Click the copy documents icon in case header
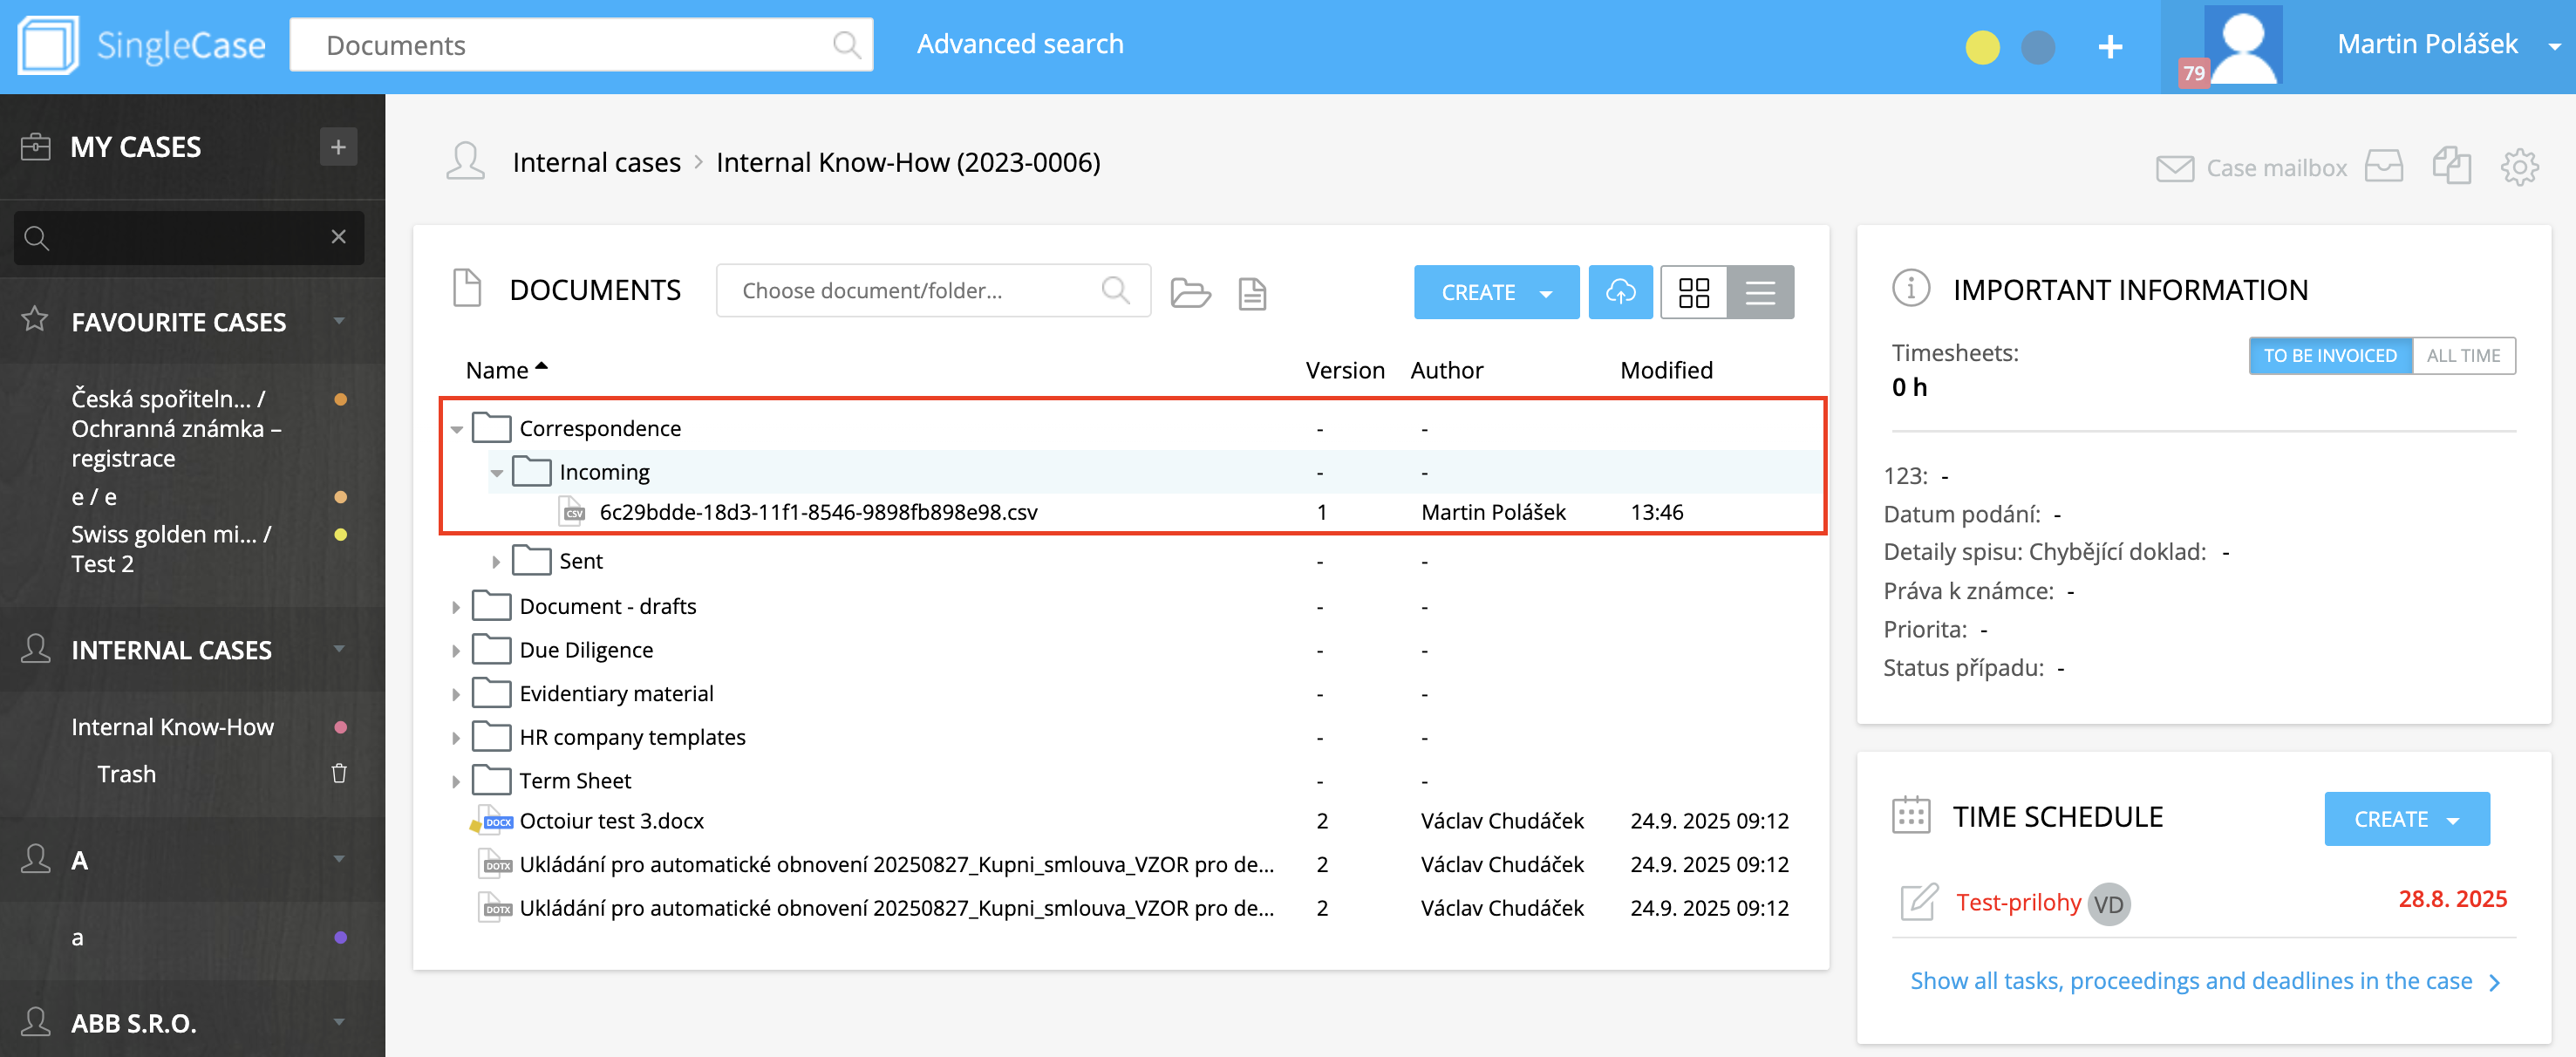Image resolution: width=2576 pixels, height=1057 pixels. 2451,166
